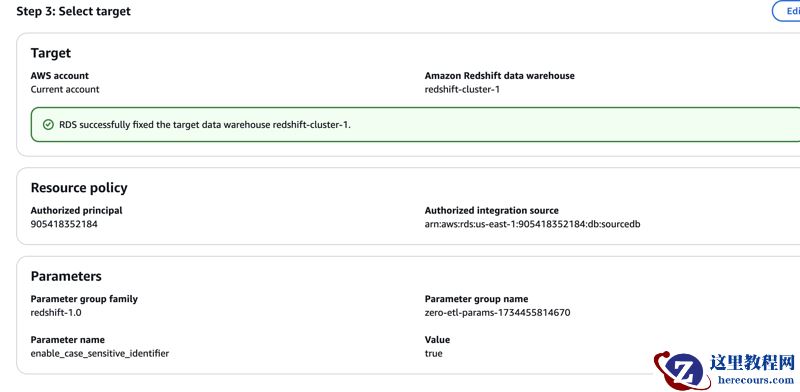Select the 'redshift-1.0' family value
This screenshot has width=800, height=392.
pyautogui.click(x=56, y=312)
